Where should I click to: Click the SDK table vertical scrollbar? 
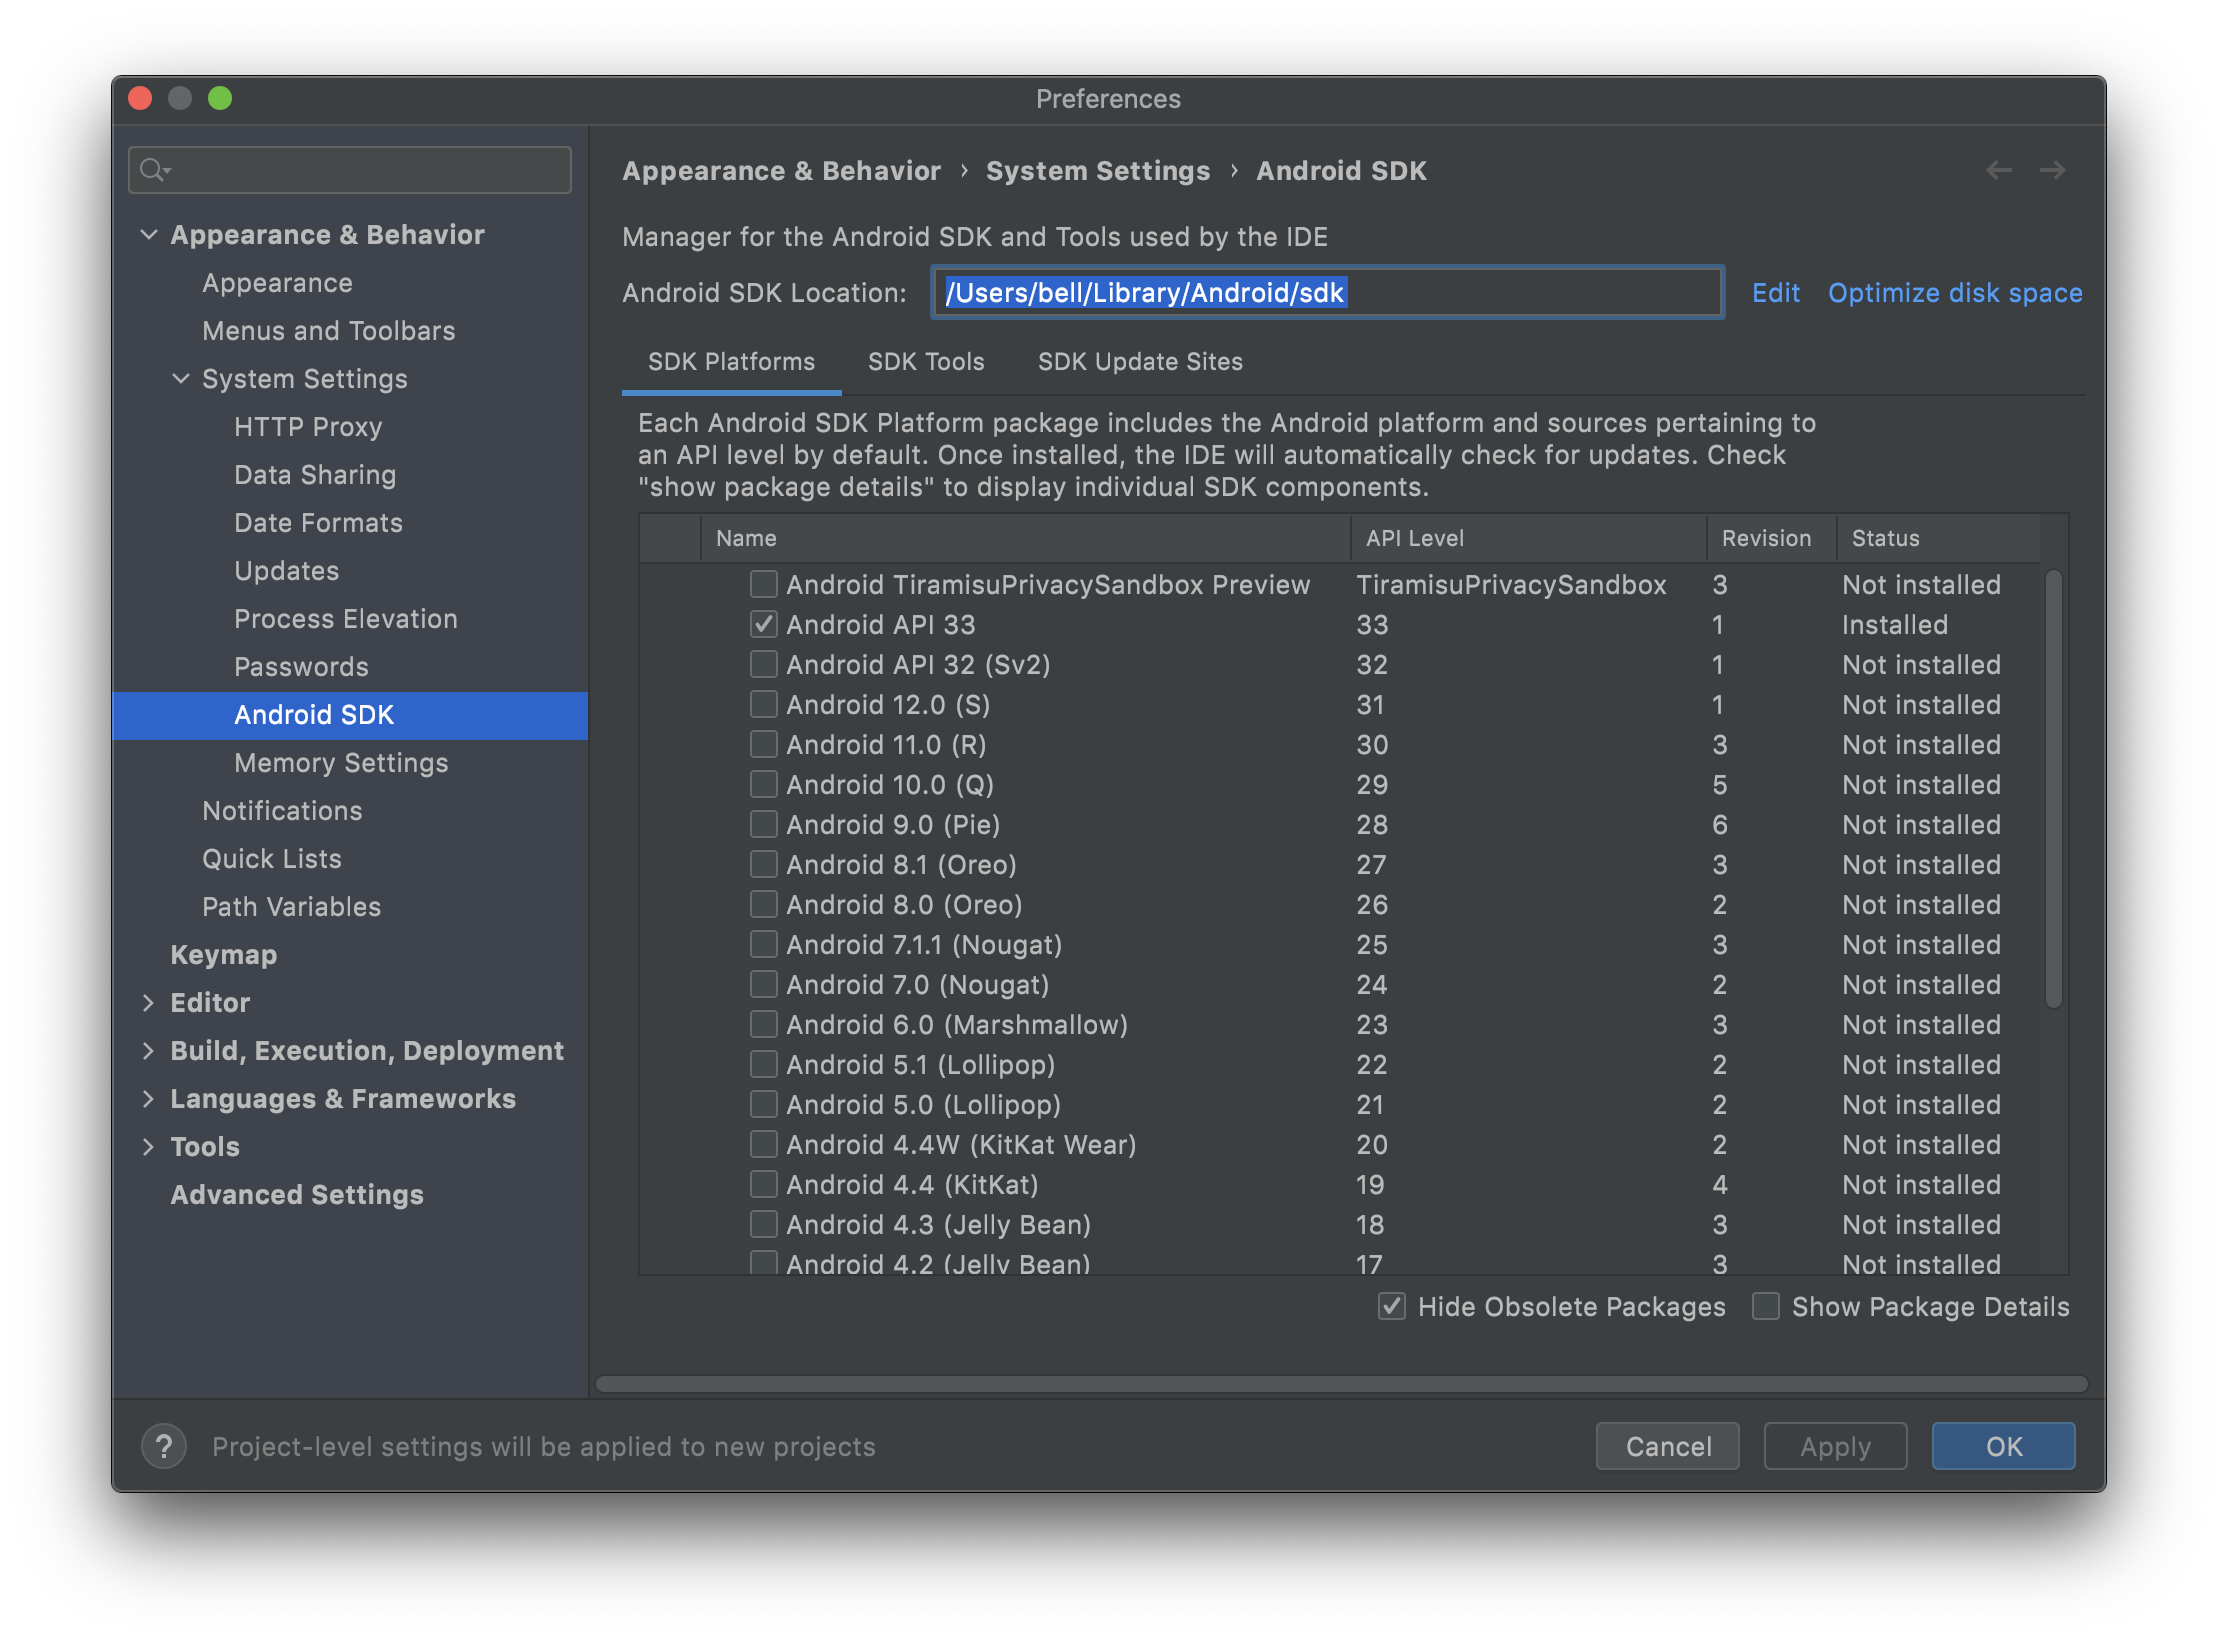coord(2053,790)
